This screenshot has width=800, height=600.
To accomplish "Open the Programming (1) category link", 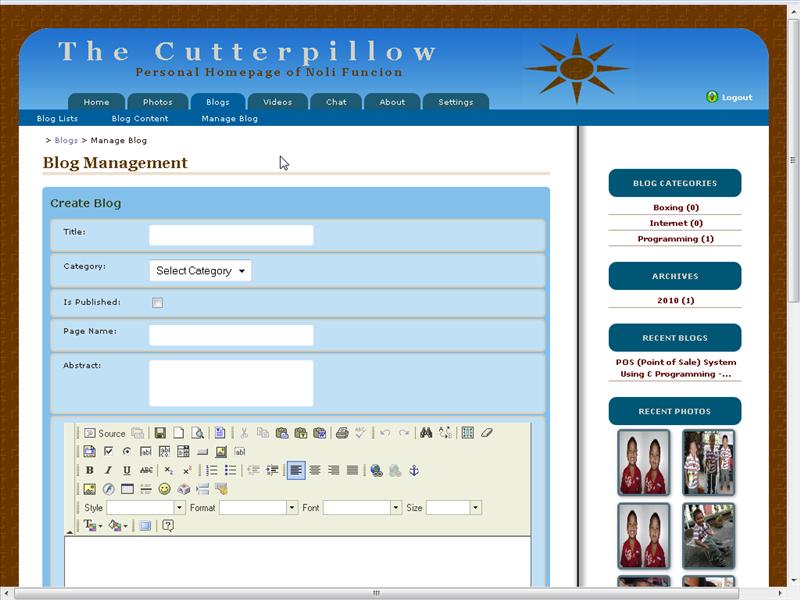I will click(x=675, y=239).
